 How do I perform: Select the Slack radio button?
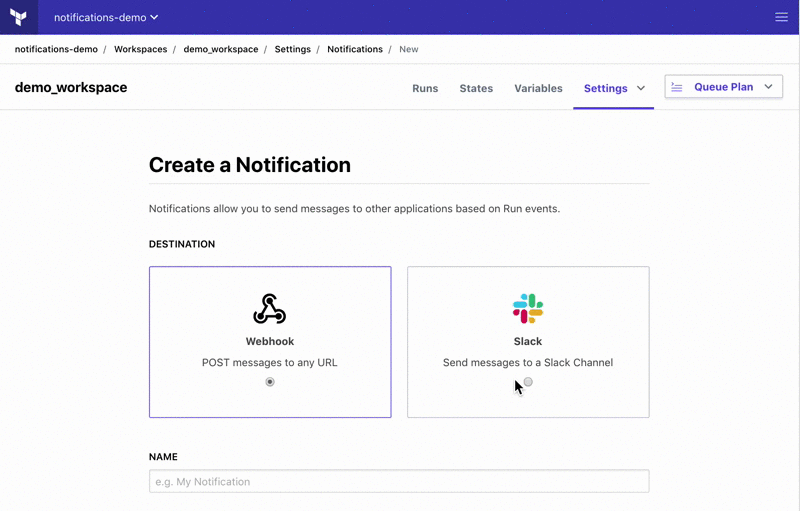coord(528,382)
